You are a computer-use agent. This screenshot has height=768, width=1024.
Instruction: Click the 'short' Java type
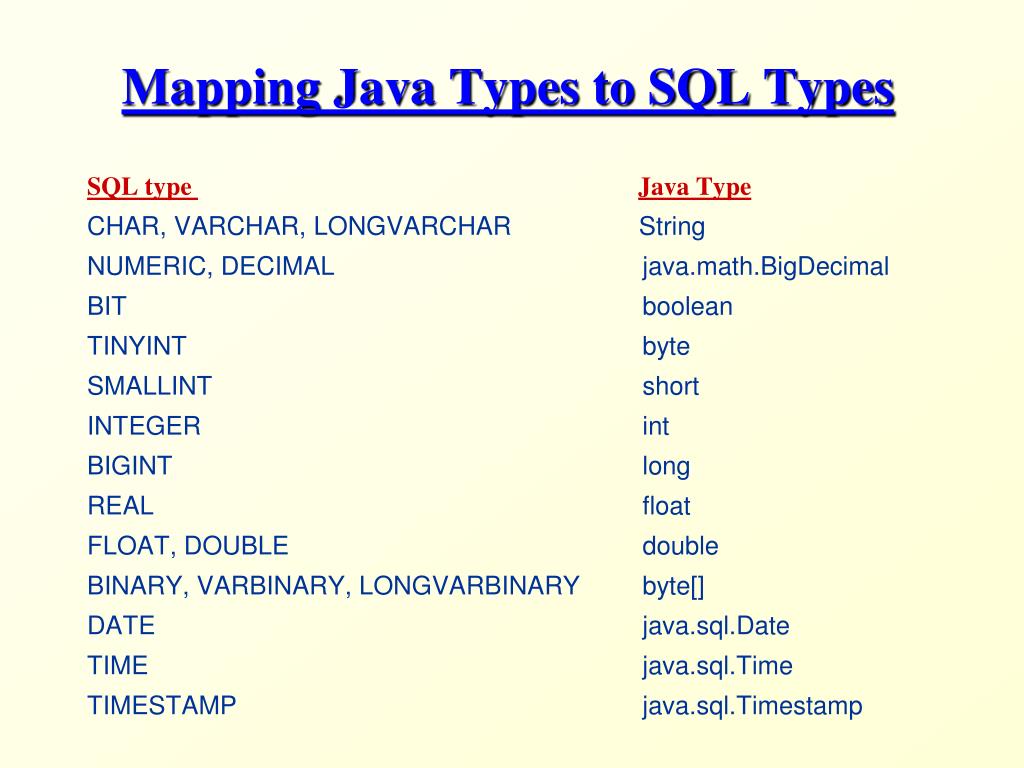coord(670,386)
